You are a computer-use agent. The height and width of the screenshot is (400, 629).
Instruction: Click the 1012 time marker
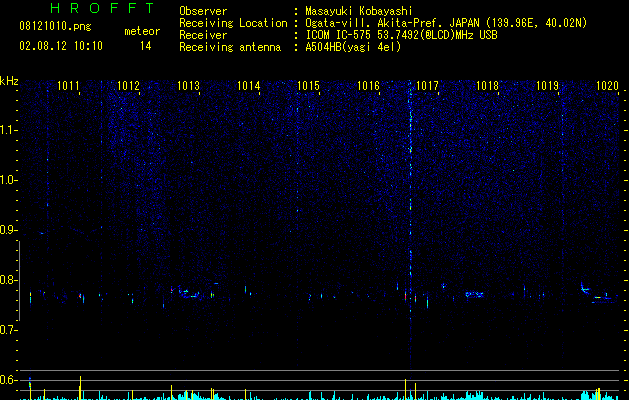click(128, 86)
